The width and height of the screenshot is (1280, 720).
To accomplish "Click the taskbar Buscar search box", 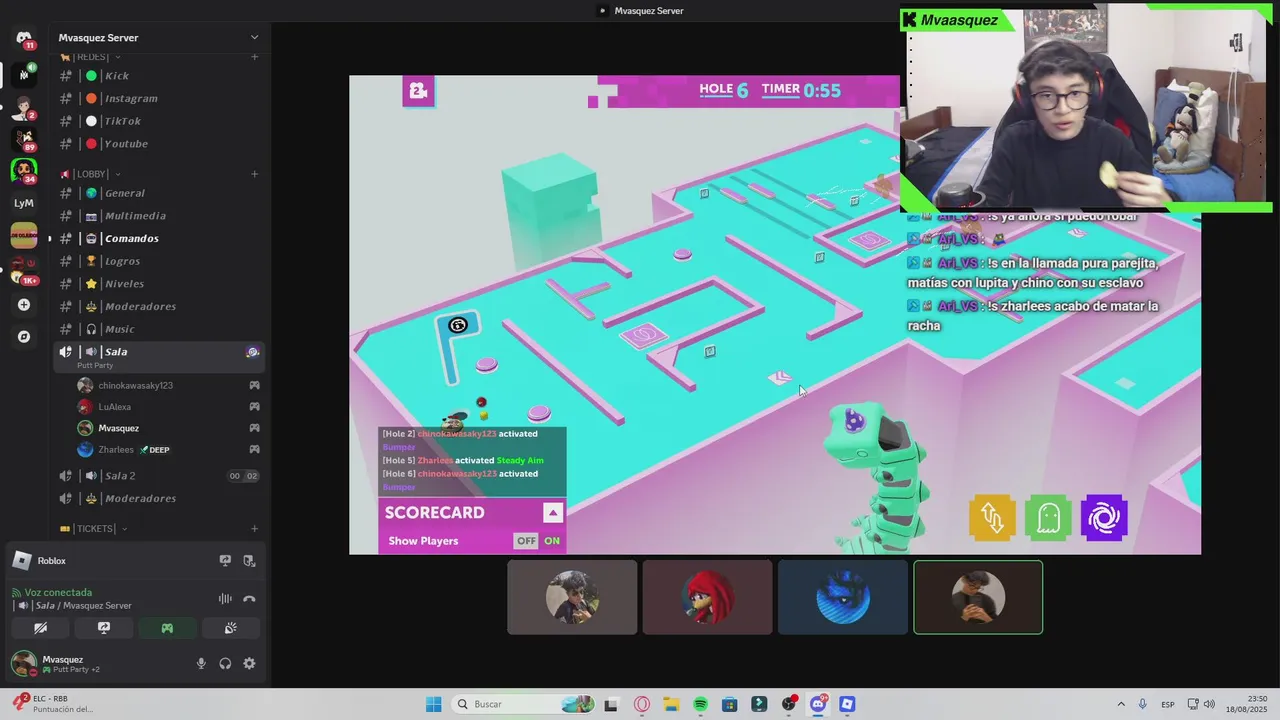I will coord(523,704).
